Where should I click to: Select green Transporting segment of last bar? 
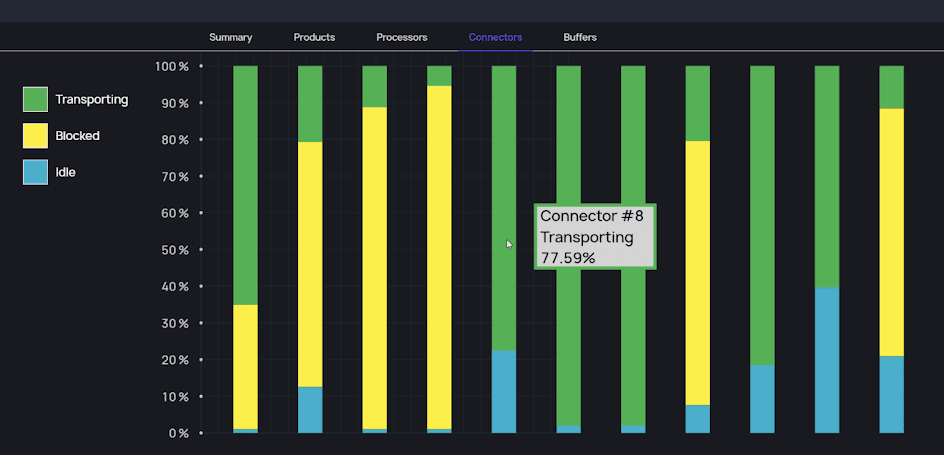click(x=892, y=87)
